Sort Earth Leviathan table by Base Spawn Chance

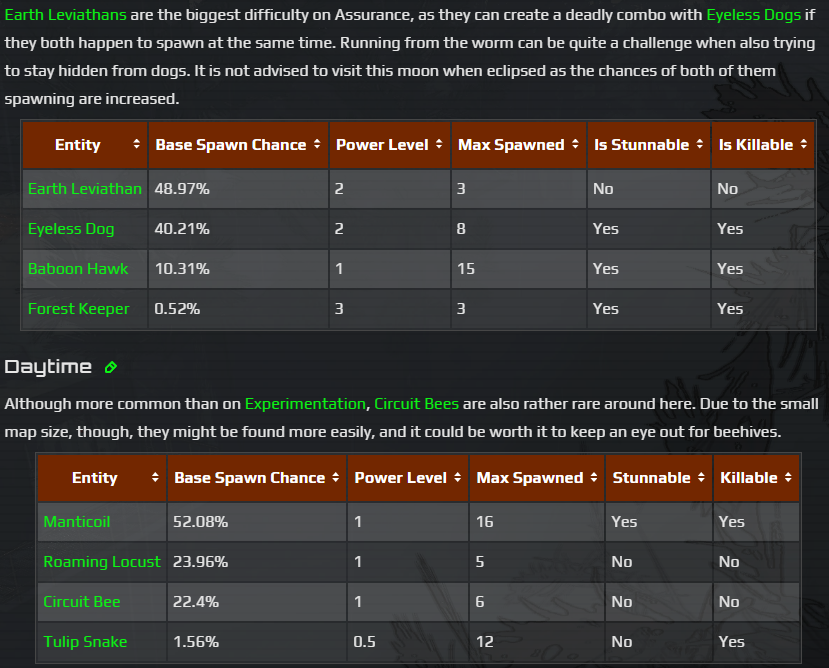point(317,145)
